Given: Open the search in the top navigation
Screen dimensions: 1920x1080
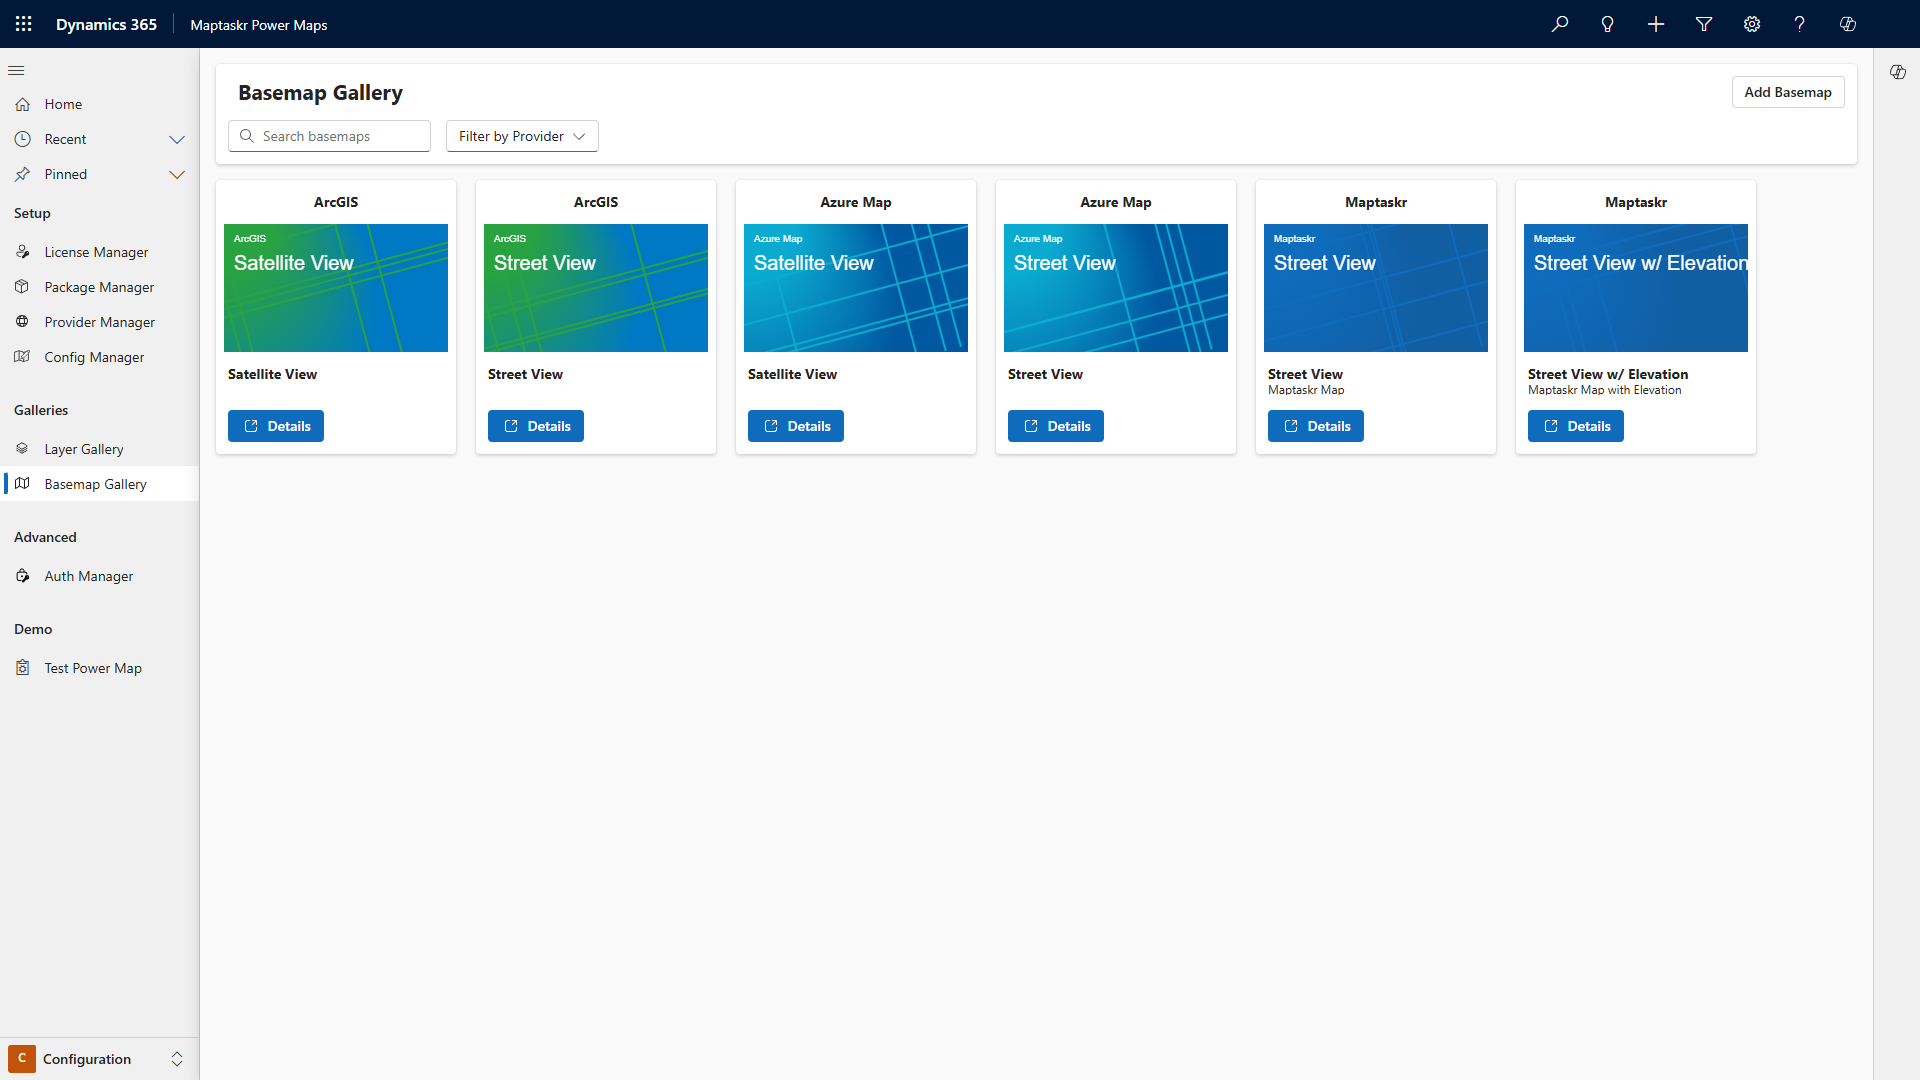Looking at the screenshot, I should (1559, 23).
